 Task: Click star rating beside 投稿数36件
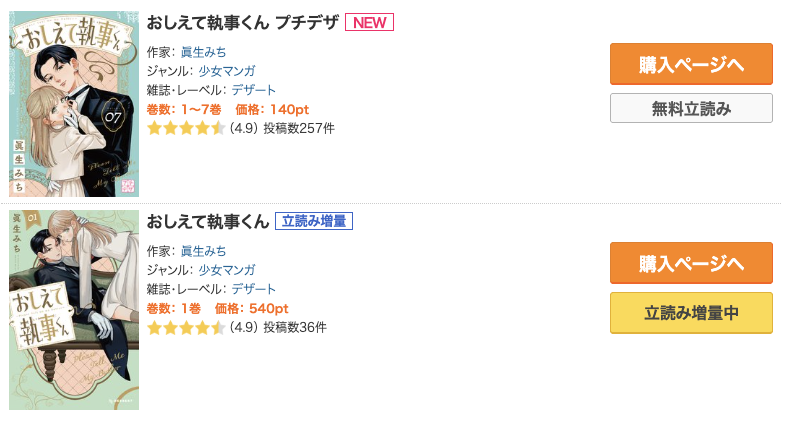tap(186, 327)
